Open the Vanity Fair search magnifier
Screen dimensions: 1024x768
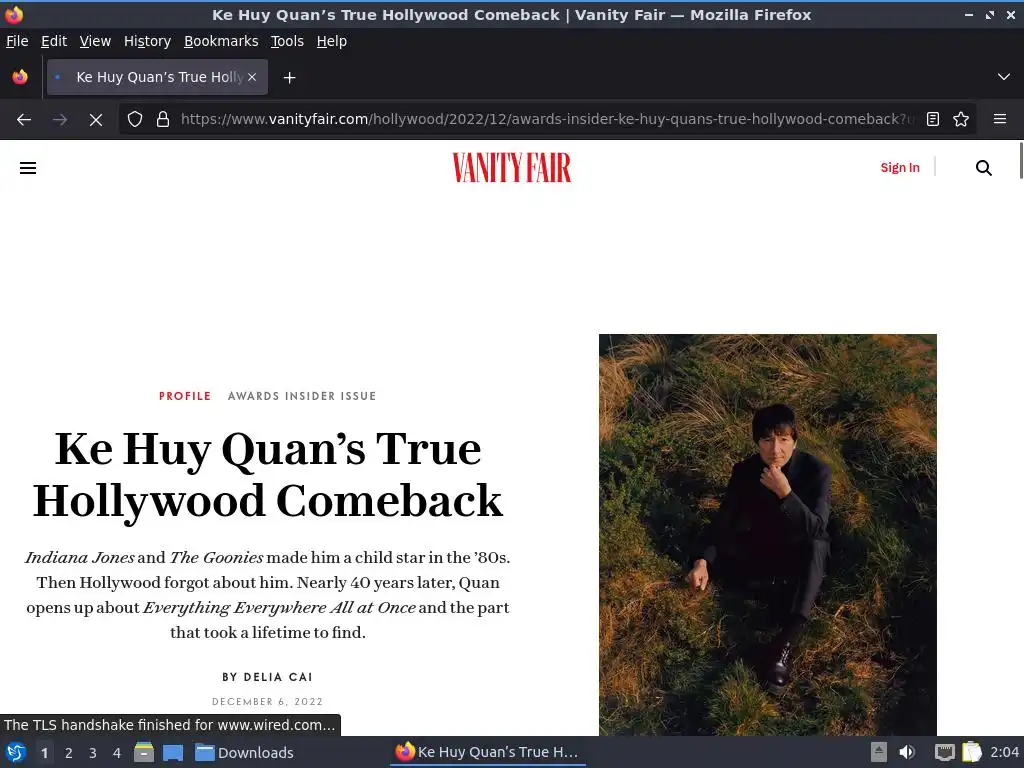[x=984, y=168]
